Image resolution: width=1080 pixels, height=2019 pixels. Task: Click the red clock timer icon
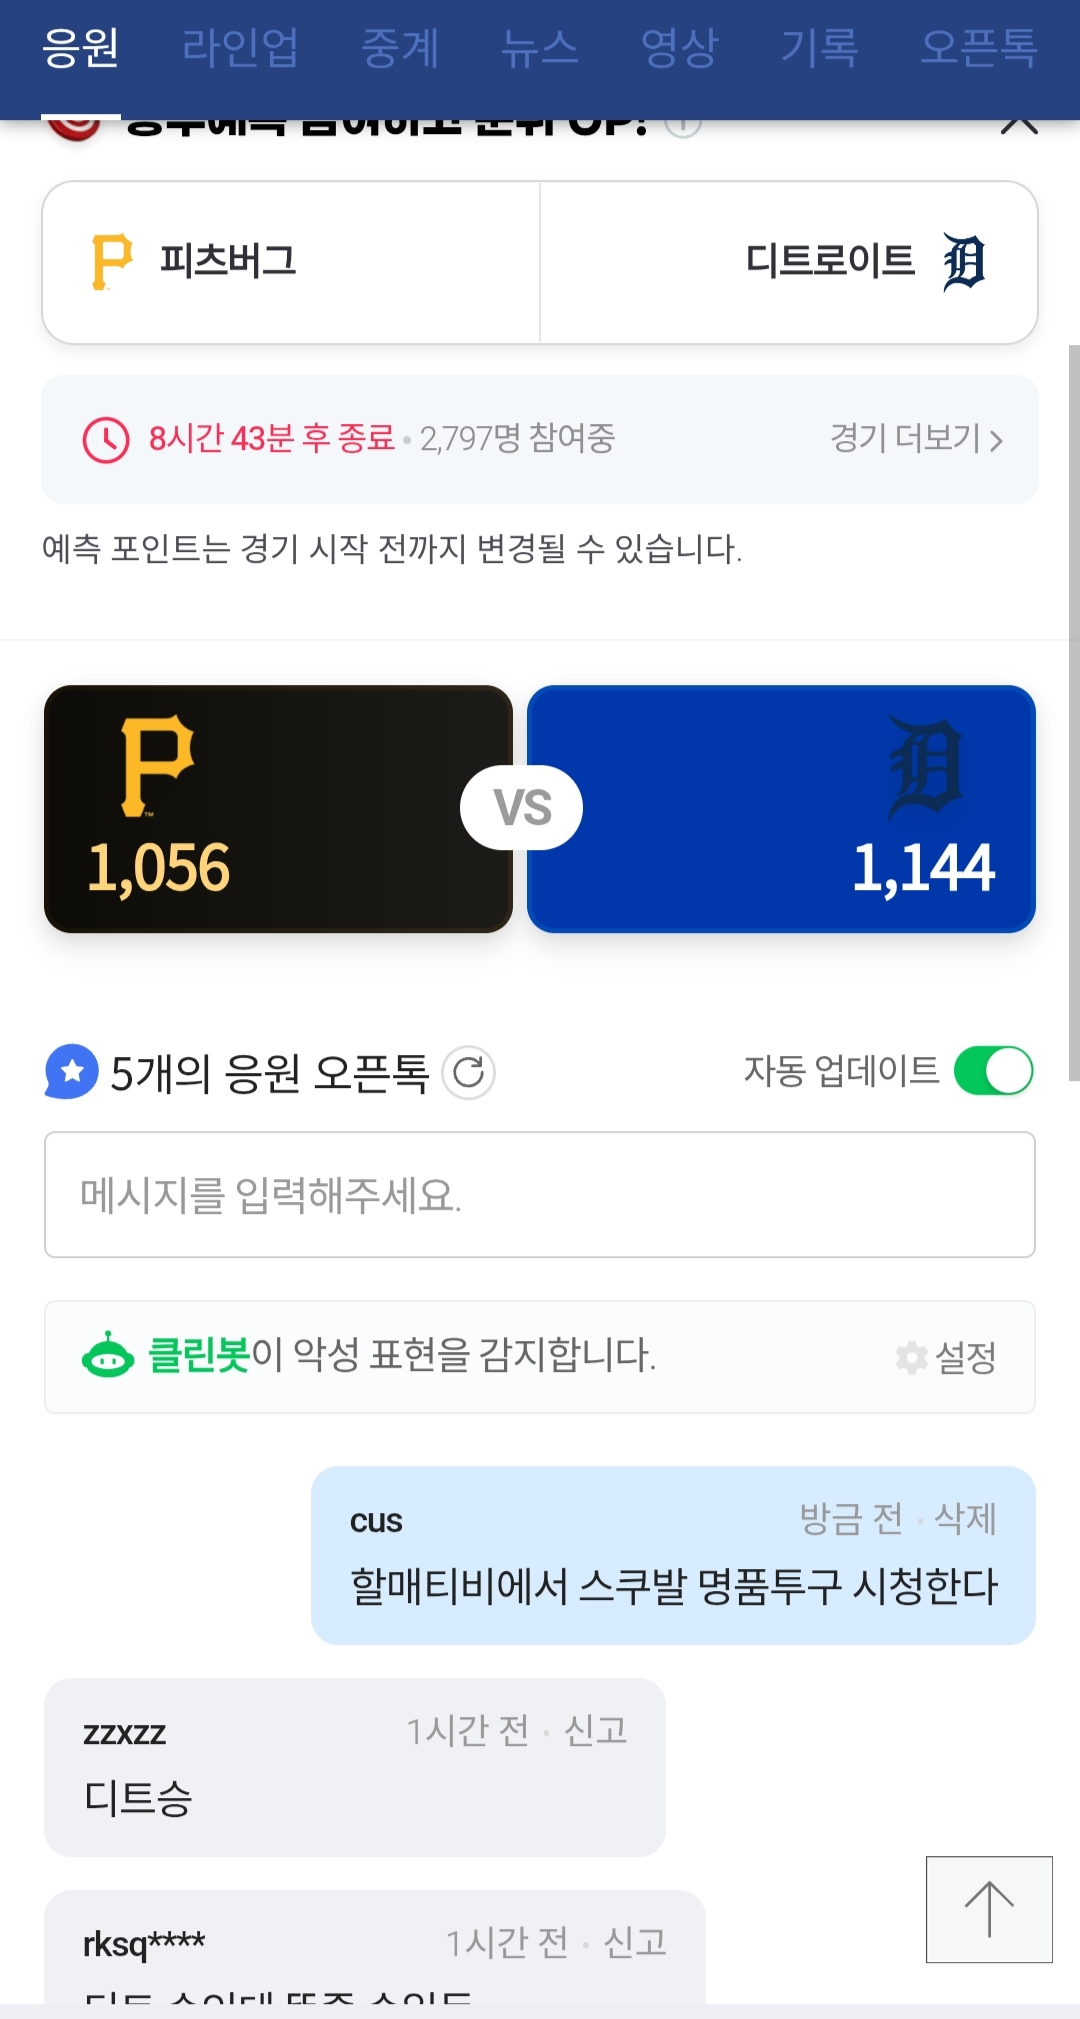(106, 440)
